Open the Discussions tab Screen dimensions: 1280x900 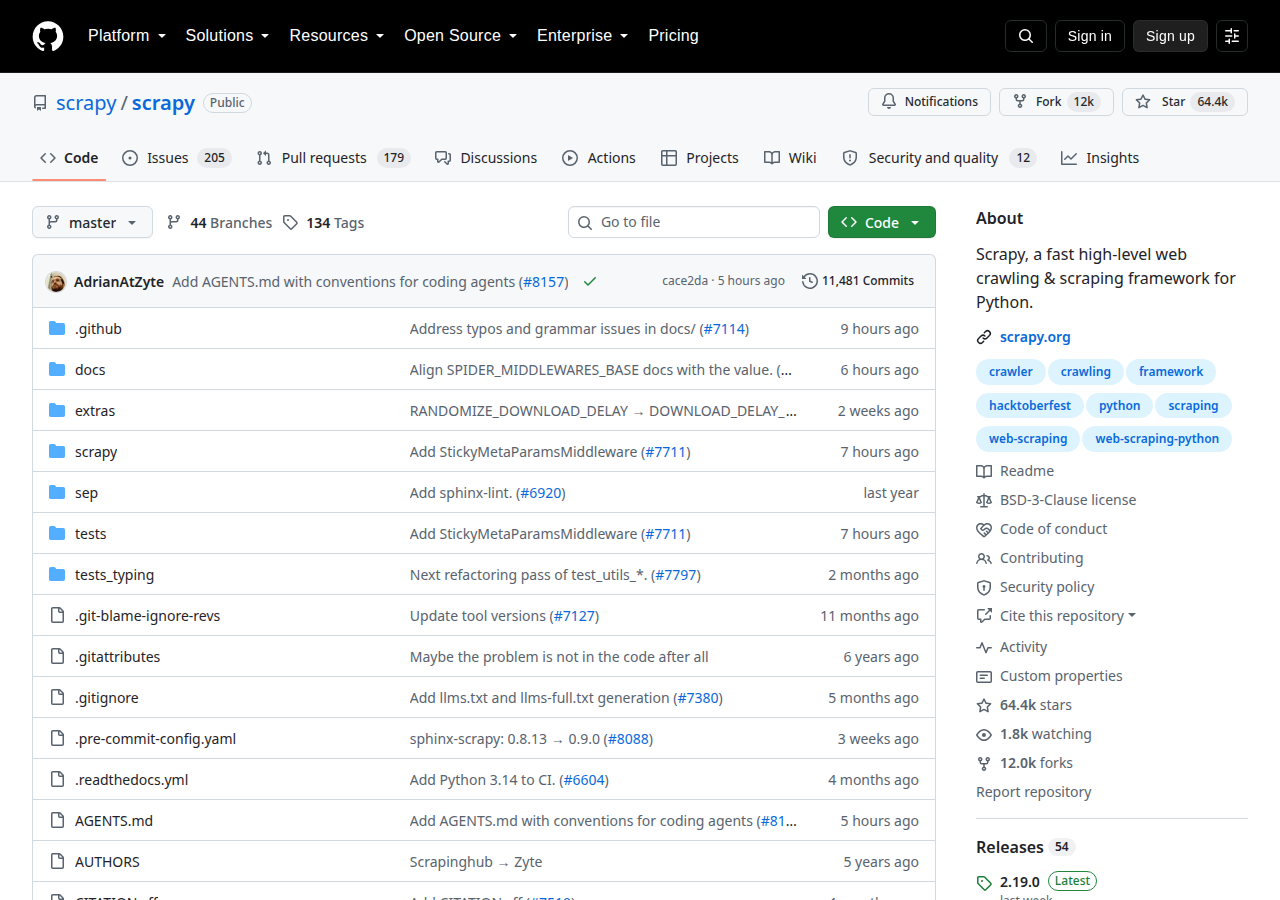pyautogui.click(x=486, y=158)
